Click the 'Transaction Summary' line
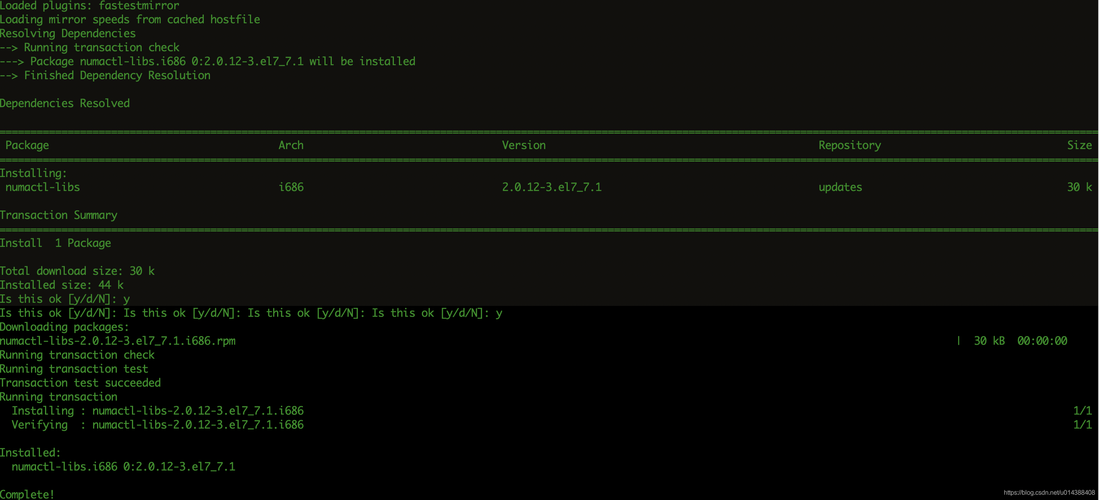The height and width of the screenshot is (500, 1099). [59, 215]
